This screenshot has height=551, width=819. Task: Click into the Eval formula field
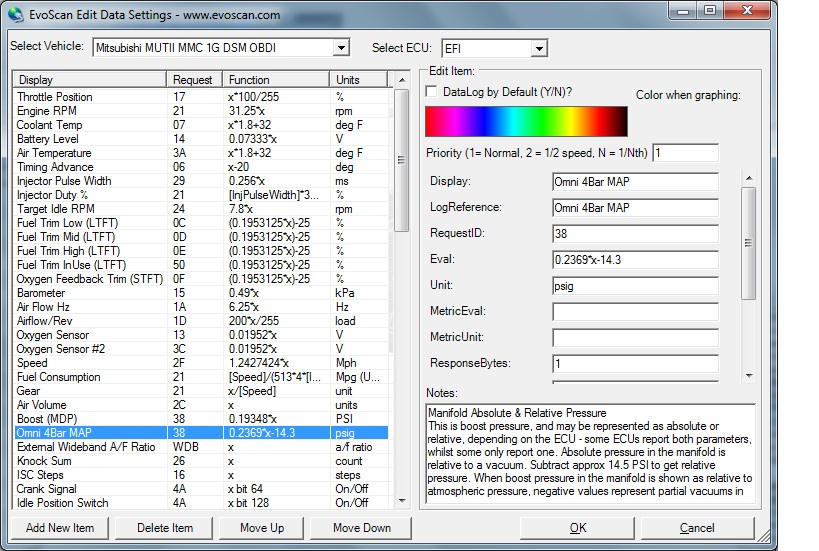[634, 259]
